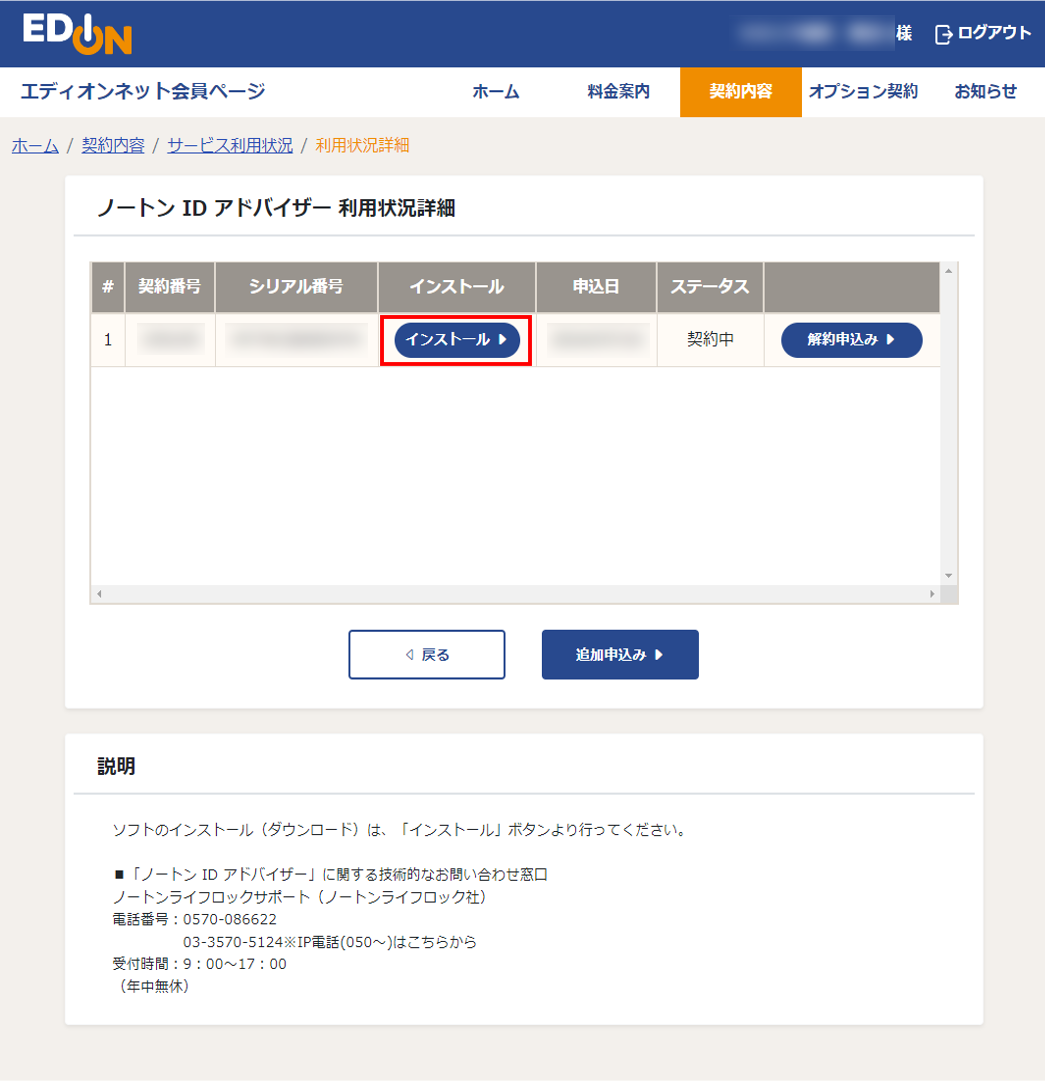Click the EDION logo
This screenshot has height=1081, width=1045.
pos(77,34)
